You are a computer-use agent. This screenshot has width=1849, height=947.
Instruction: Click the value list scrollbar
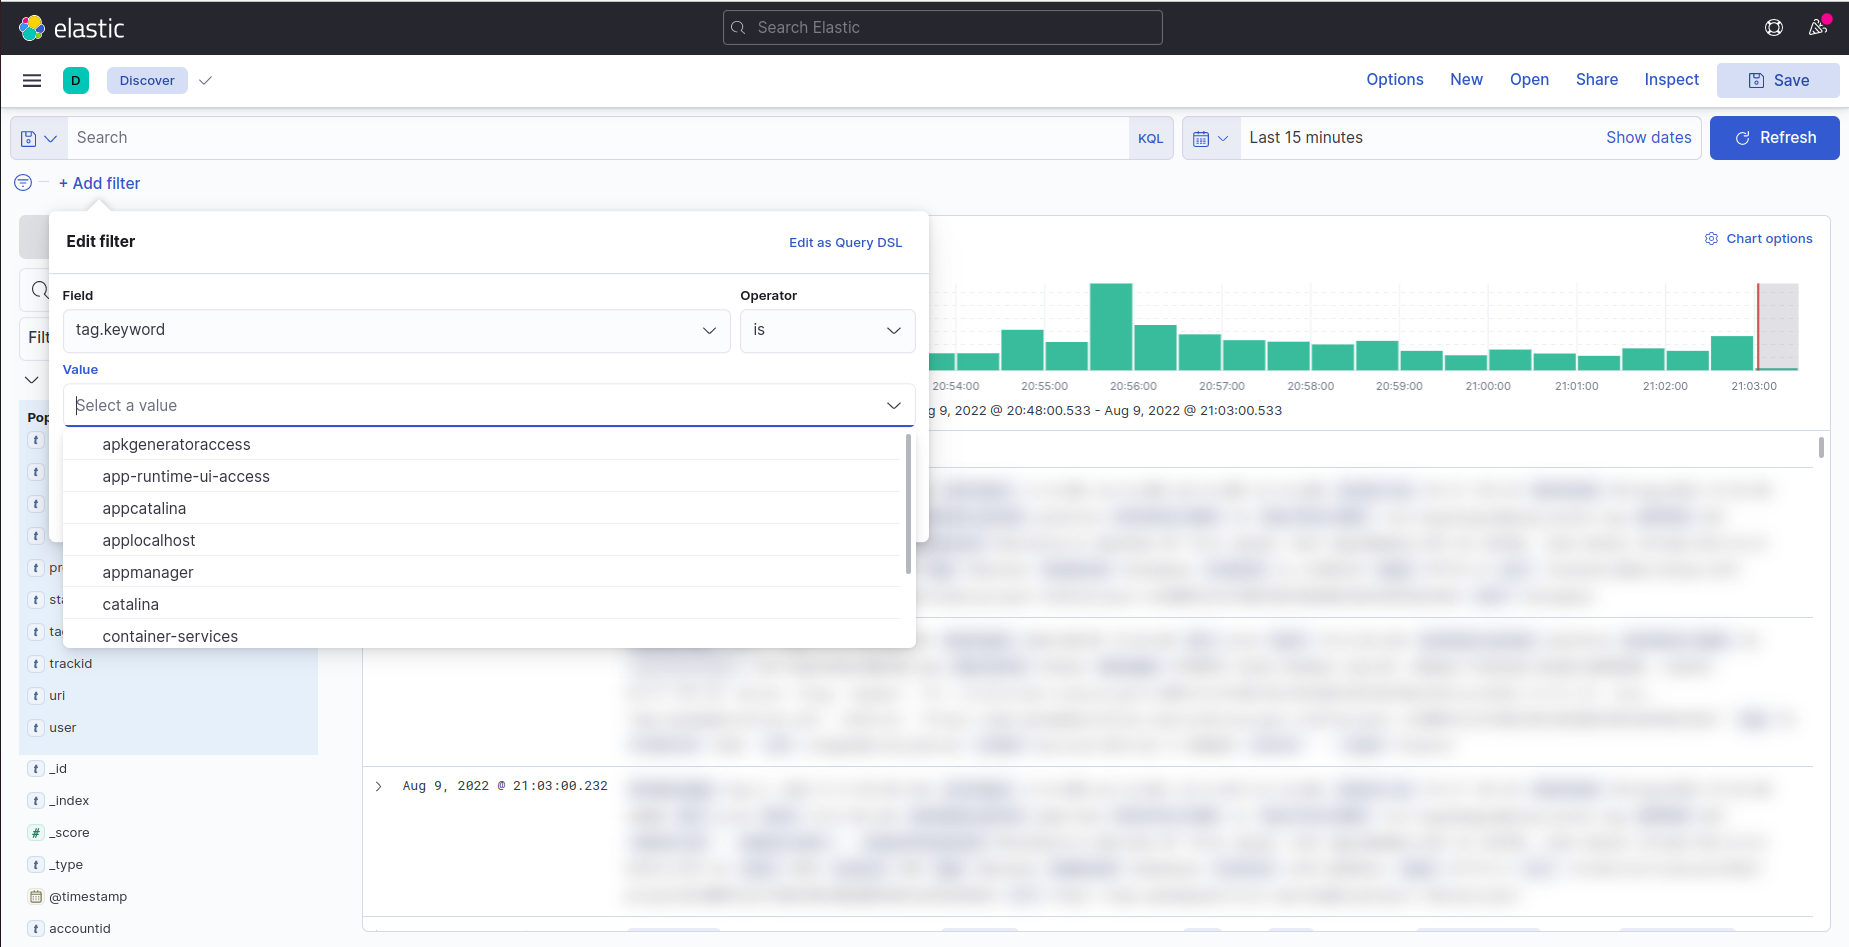coord(908,505)
